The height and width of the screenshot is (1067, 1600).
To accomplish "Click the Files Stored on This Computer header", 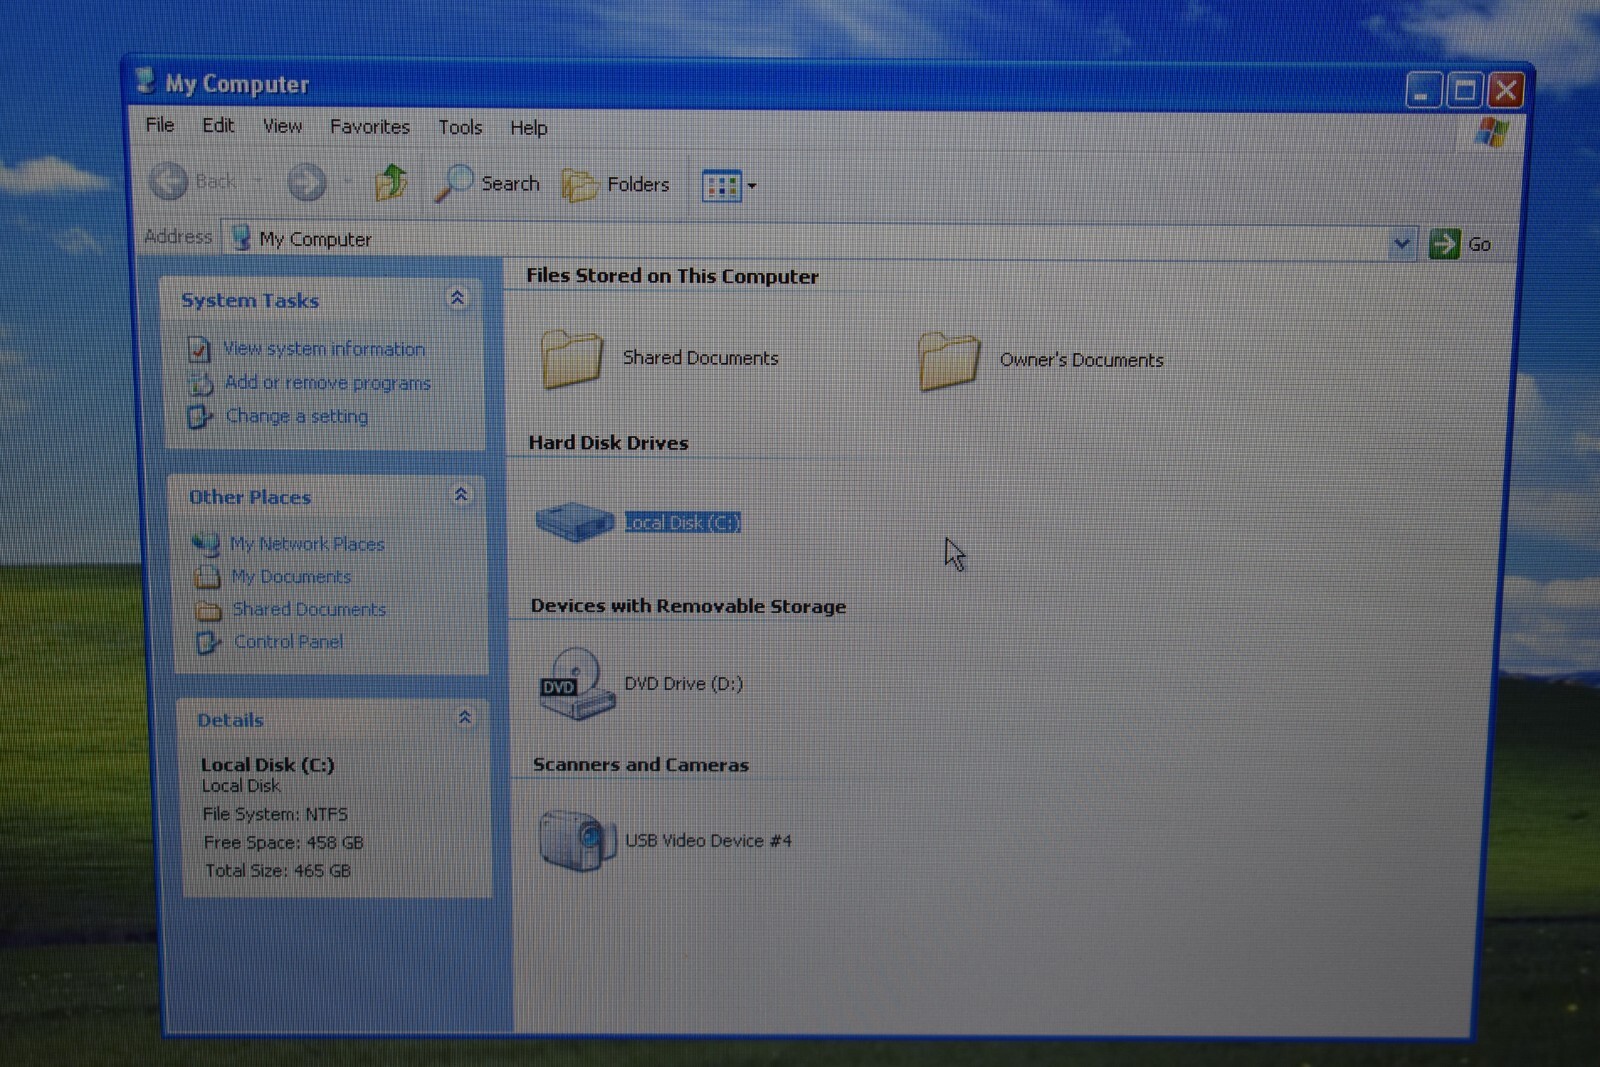I will pyautogui.click(x=672, y=276).
